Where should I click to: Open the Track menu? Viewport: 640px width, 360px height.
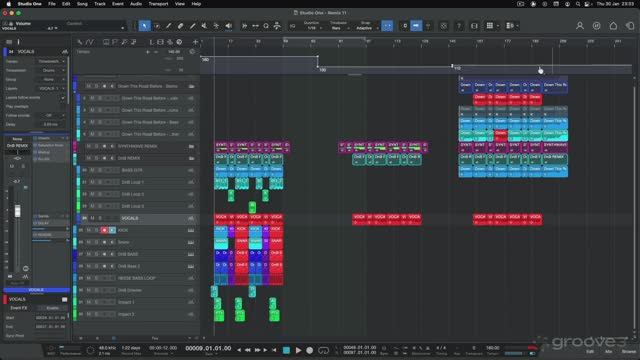tap(100, 4)
